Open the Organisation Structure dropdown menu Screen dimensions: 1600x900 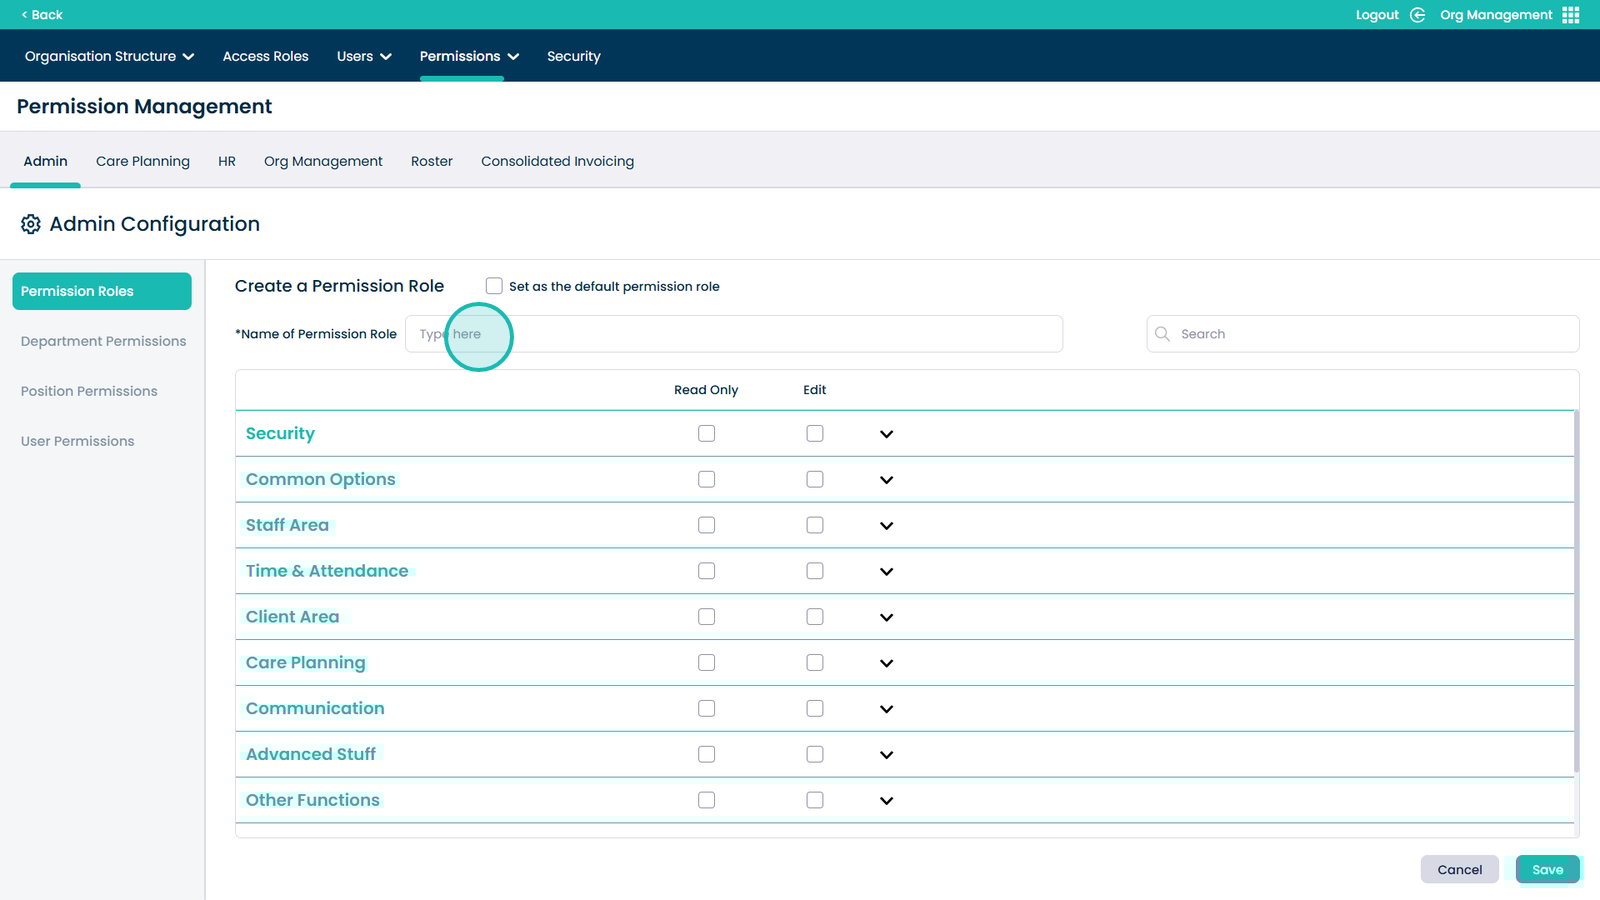coord(109,56)
